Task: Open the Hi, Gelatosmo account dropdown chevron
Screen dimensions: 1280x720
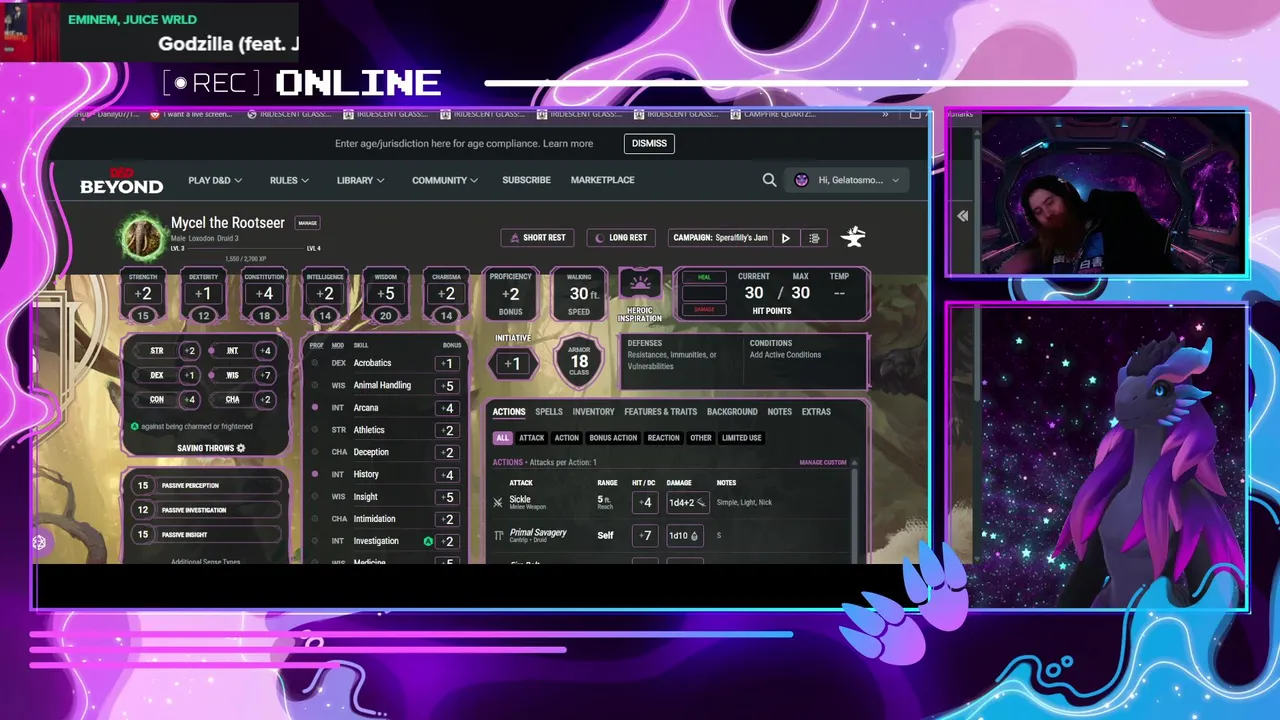Action: coord(895,180)
